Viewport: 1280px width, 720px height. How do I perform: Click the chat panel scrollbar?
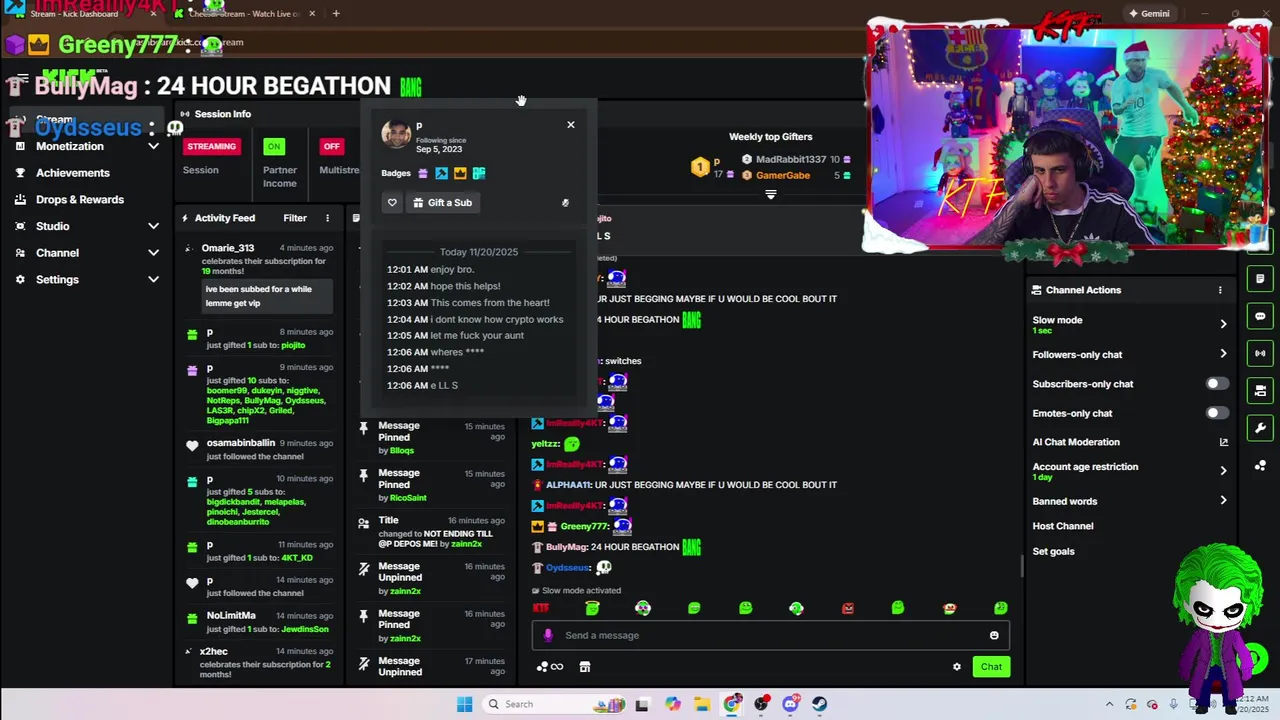pyautogui.click(x=1021, y=567)
